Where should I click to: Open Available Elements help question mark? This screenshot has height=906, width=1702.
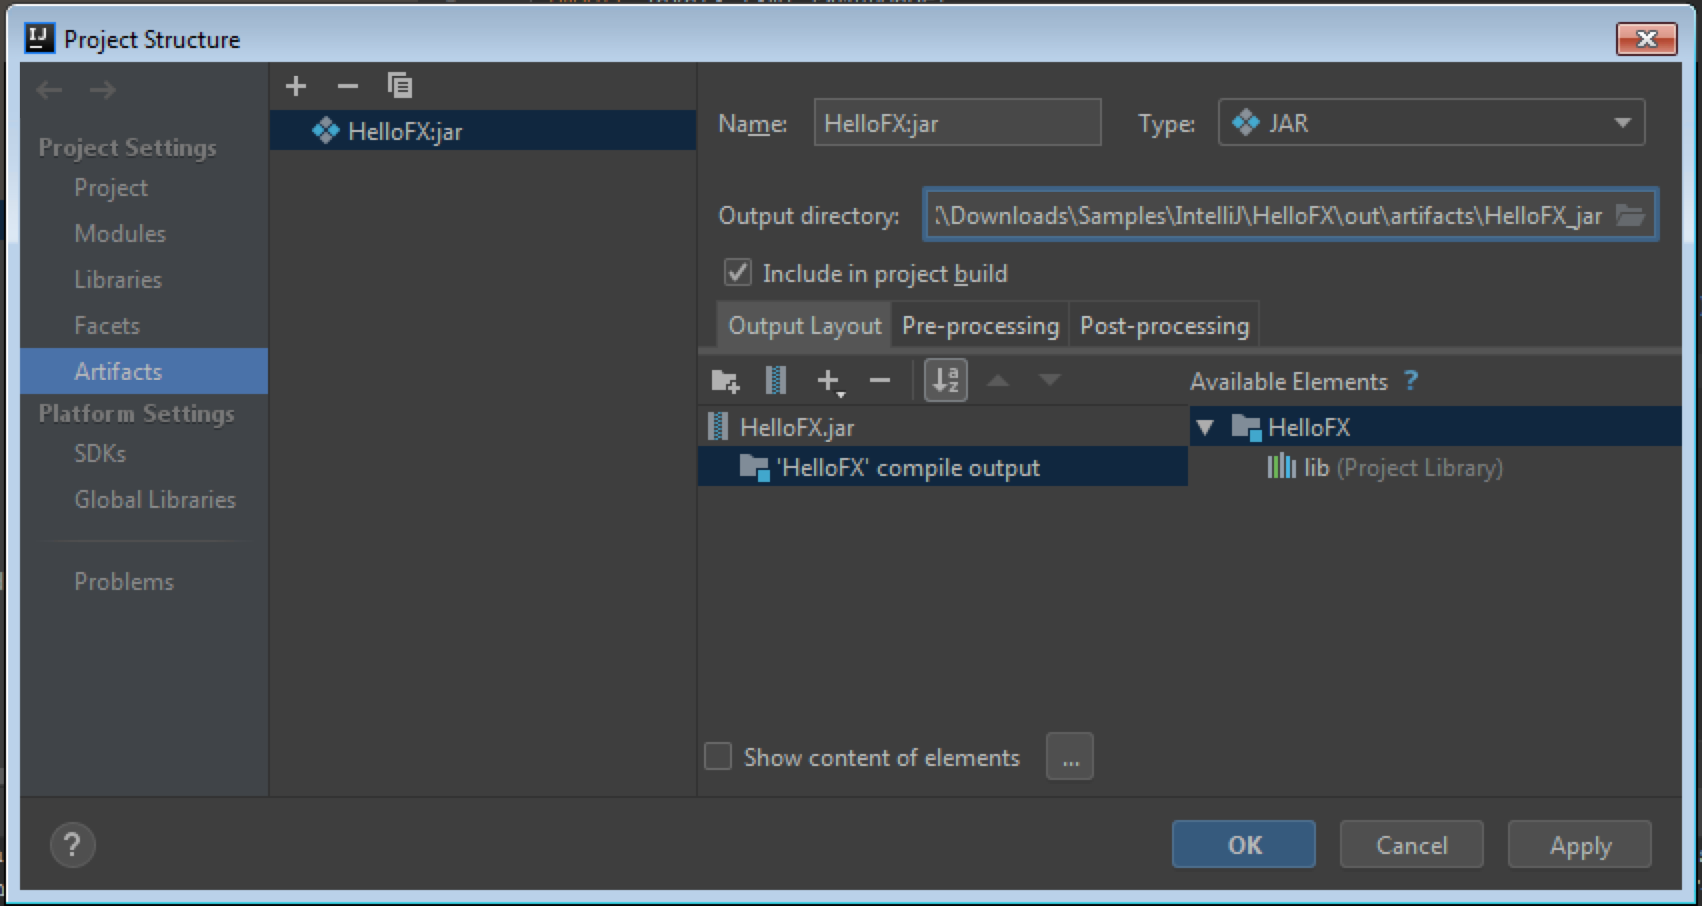(x=1410, y=381)
